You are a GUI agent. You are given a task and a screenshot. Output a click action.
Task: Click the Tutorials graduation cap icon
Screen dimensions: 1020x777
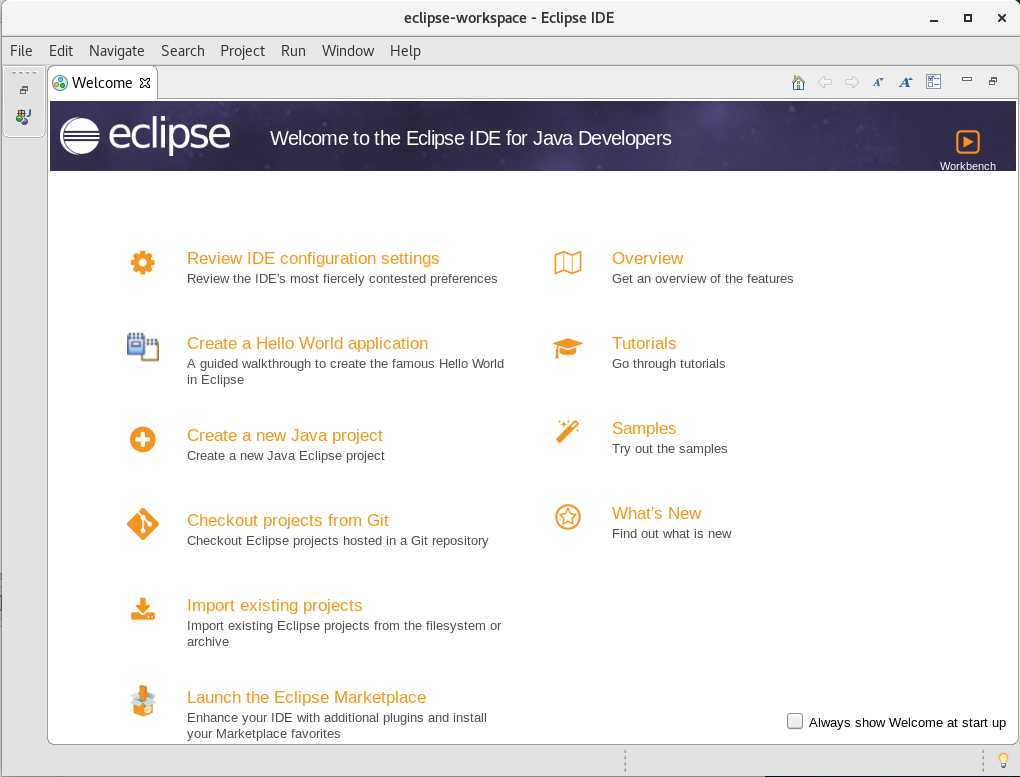[568, 348]
